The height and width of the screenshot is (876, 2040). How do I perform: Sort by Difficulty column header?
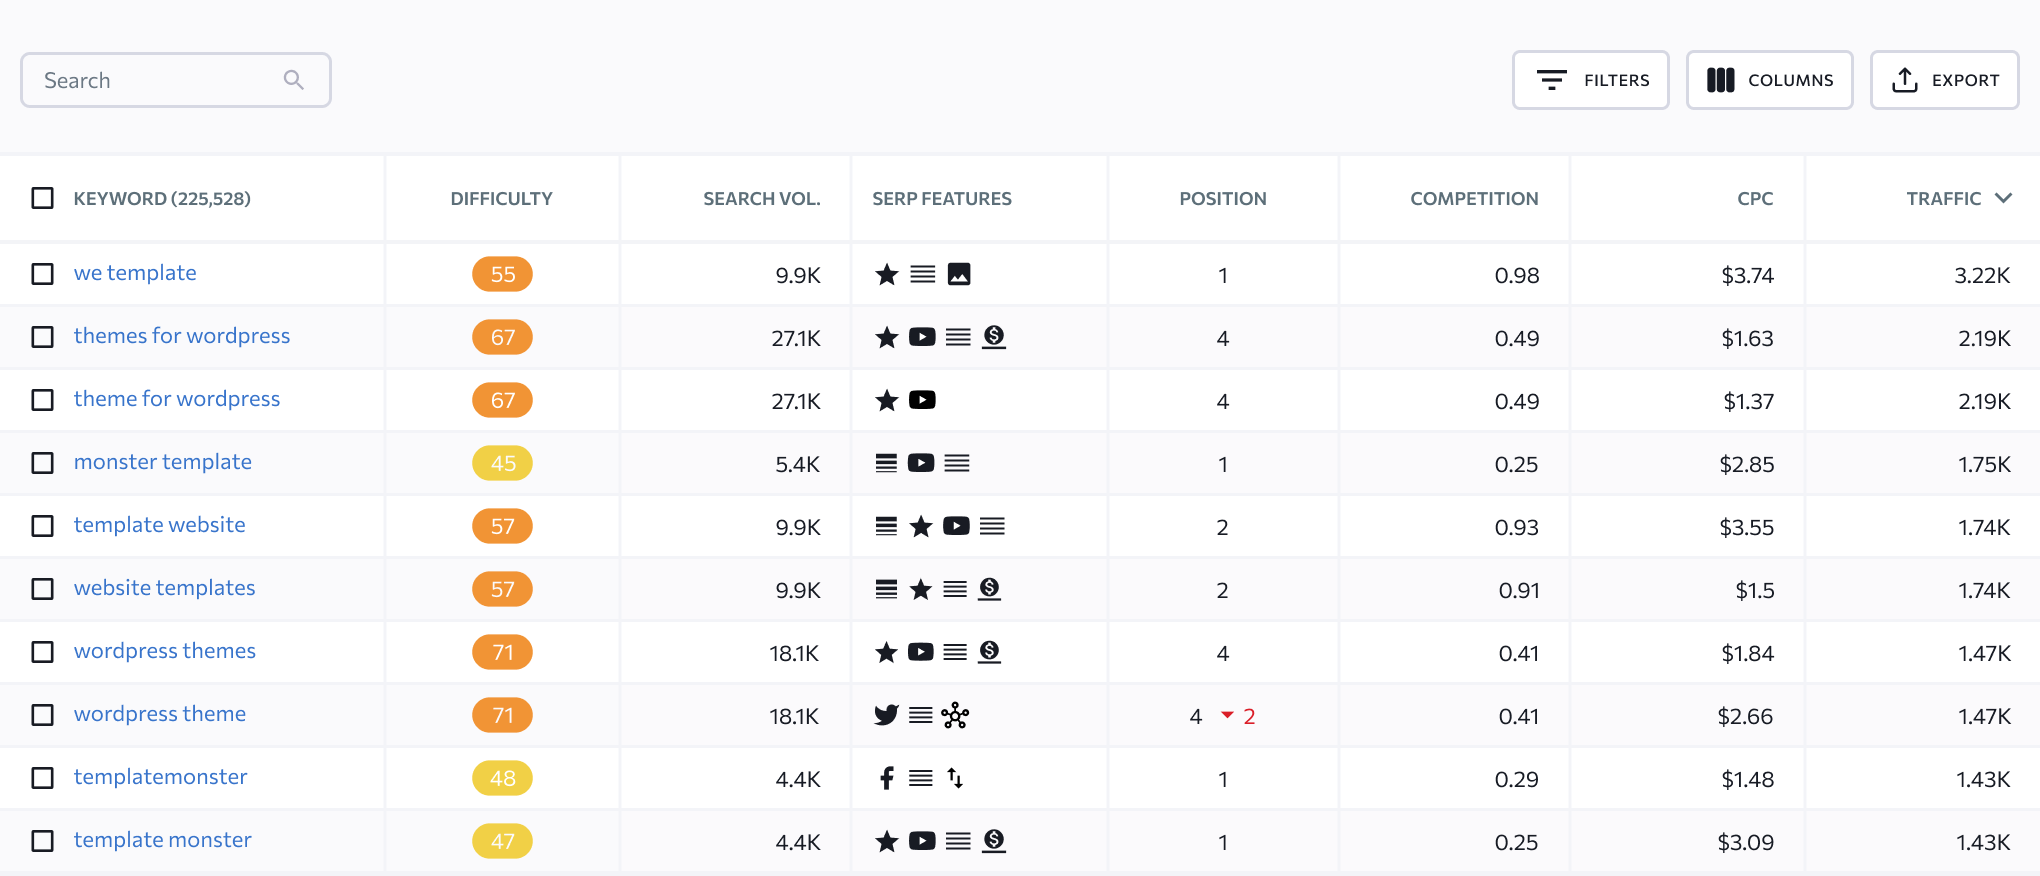[501, 198]
